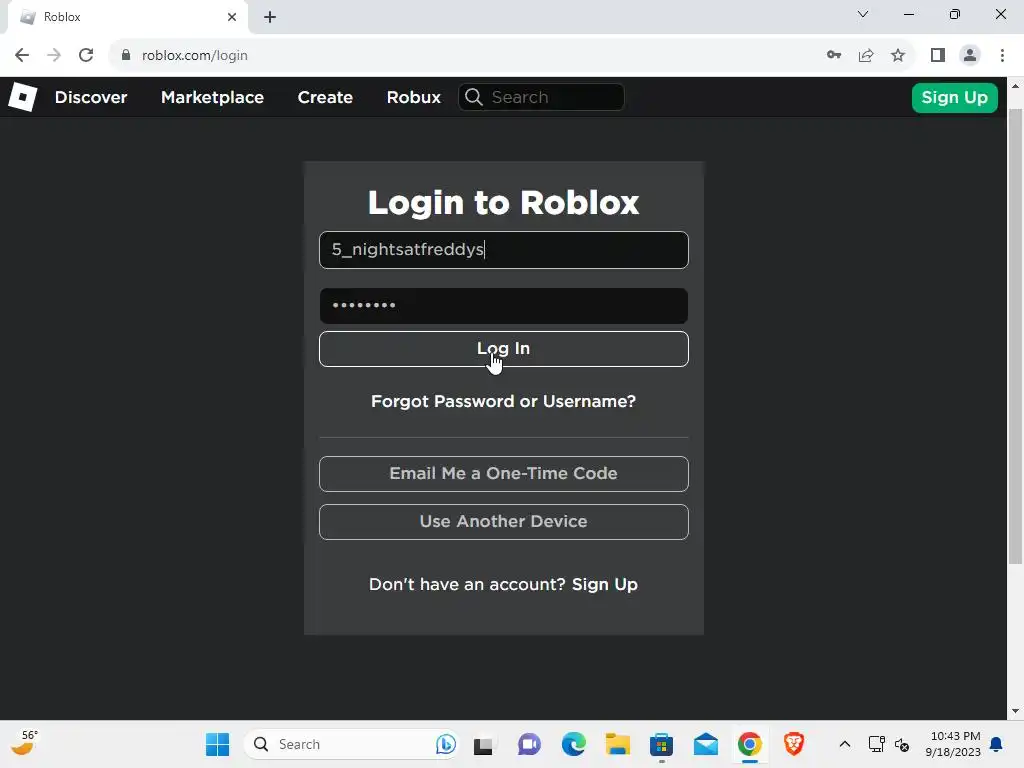Open Microsoft Edge from taskbar
1024x768 pixels.
tap(573, 744)
